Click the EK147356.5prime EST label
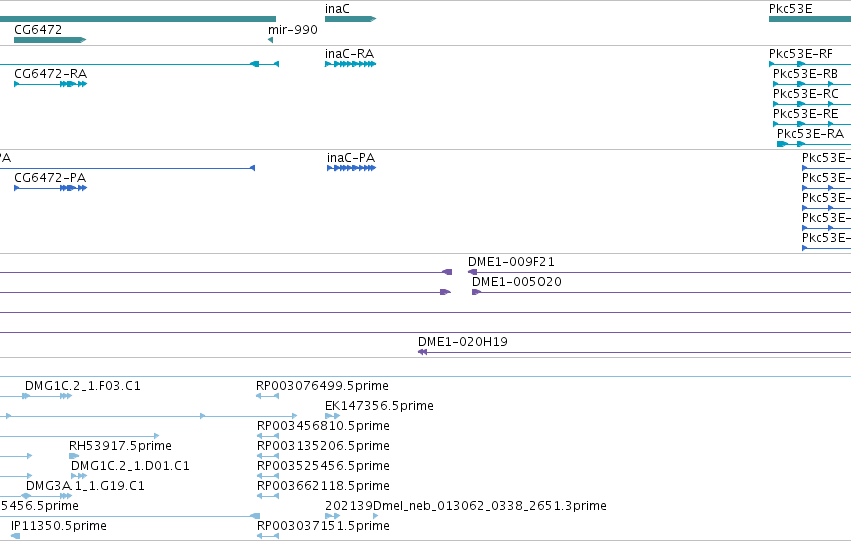851x541 pixels. (x=379, y=406)
